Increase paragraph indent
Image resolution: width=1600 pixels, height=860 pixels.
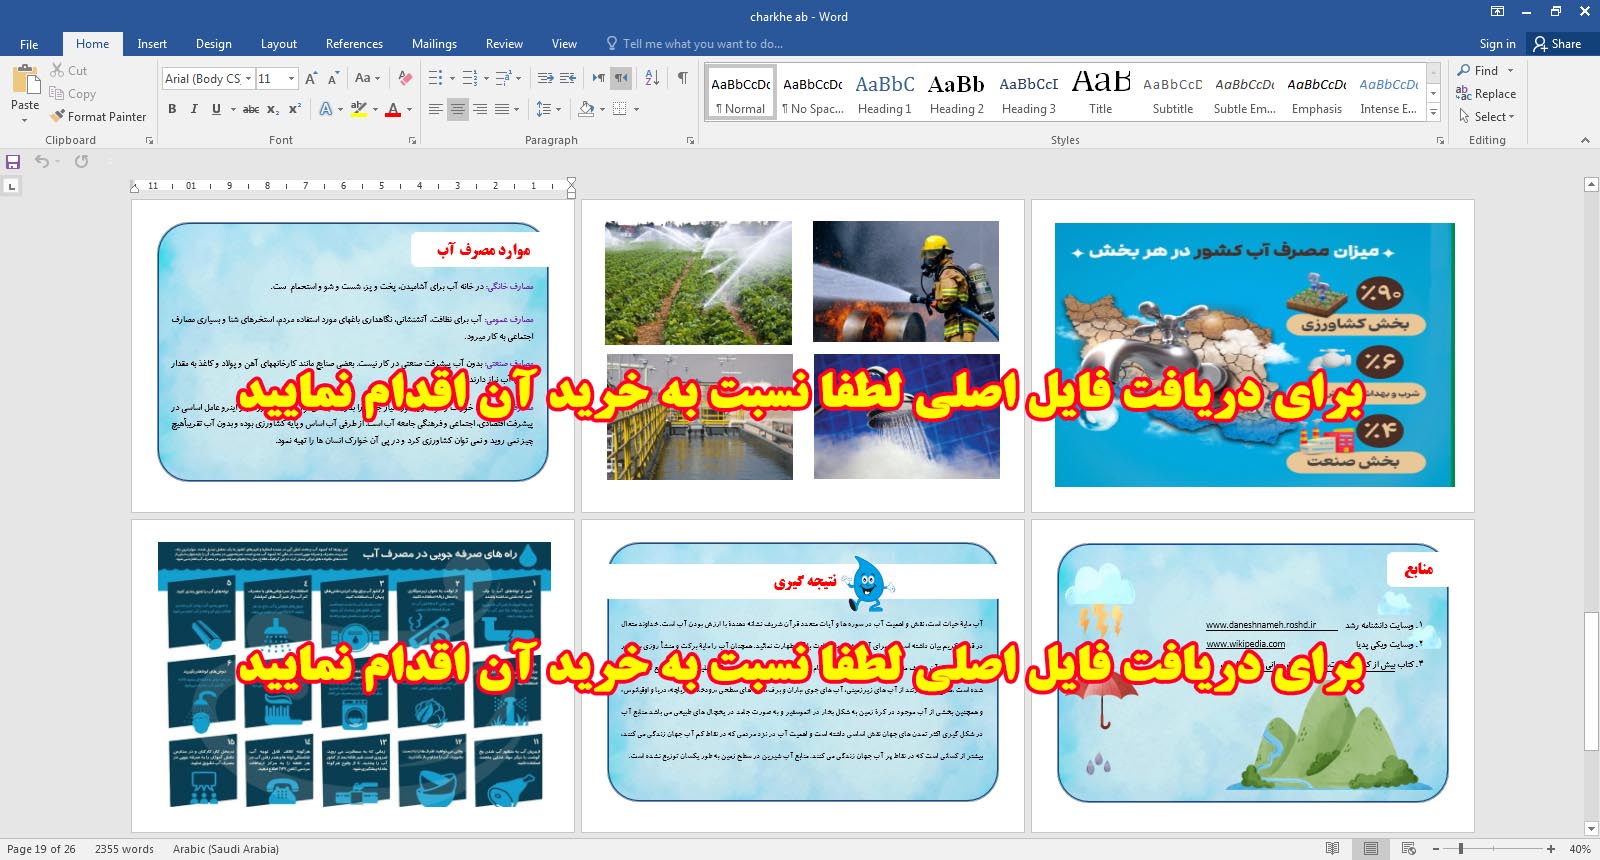click(x=568, y=78)
